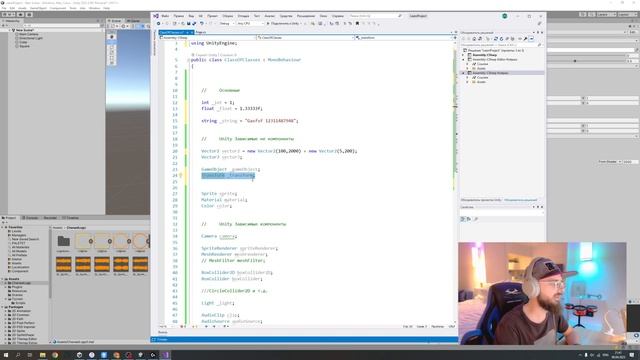This screenshot has height=360, width=640.
Task: Switch to Unity Console panel tab
Action: [31, 218]
